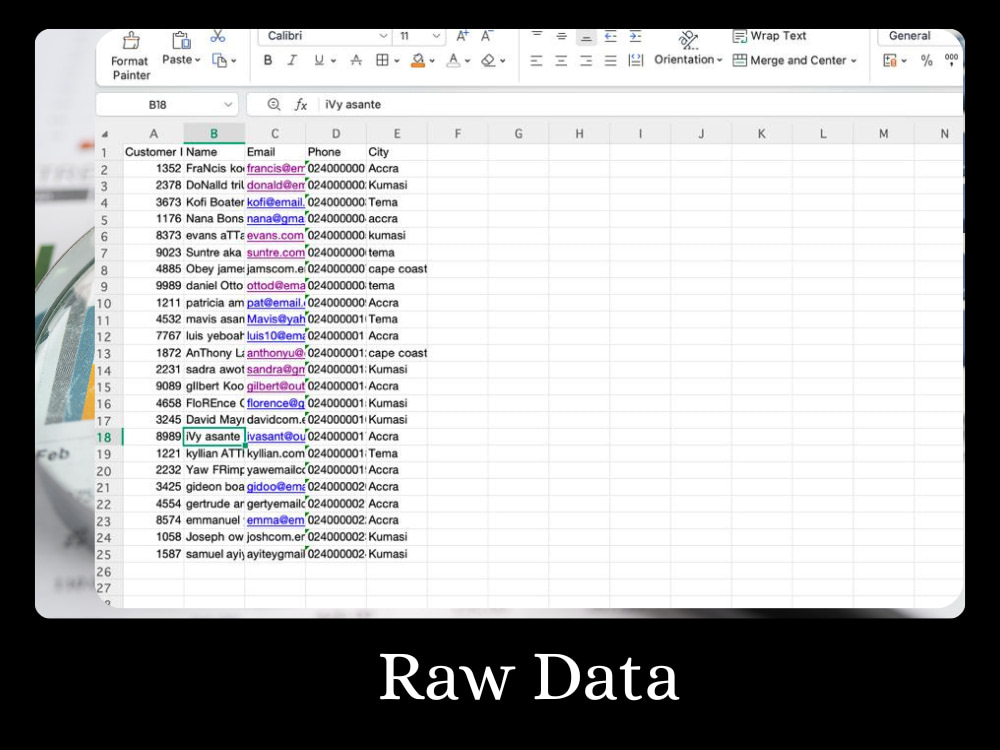This screenshot has width=1000, height=750.
Task: Click the Format Painter tool
Action: point(131,56)
